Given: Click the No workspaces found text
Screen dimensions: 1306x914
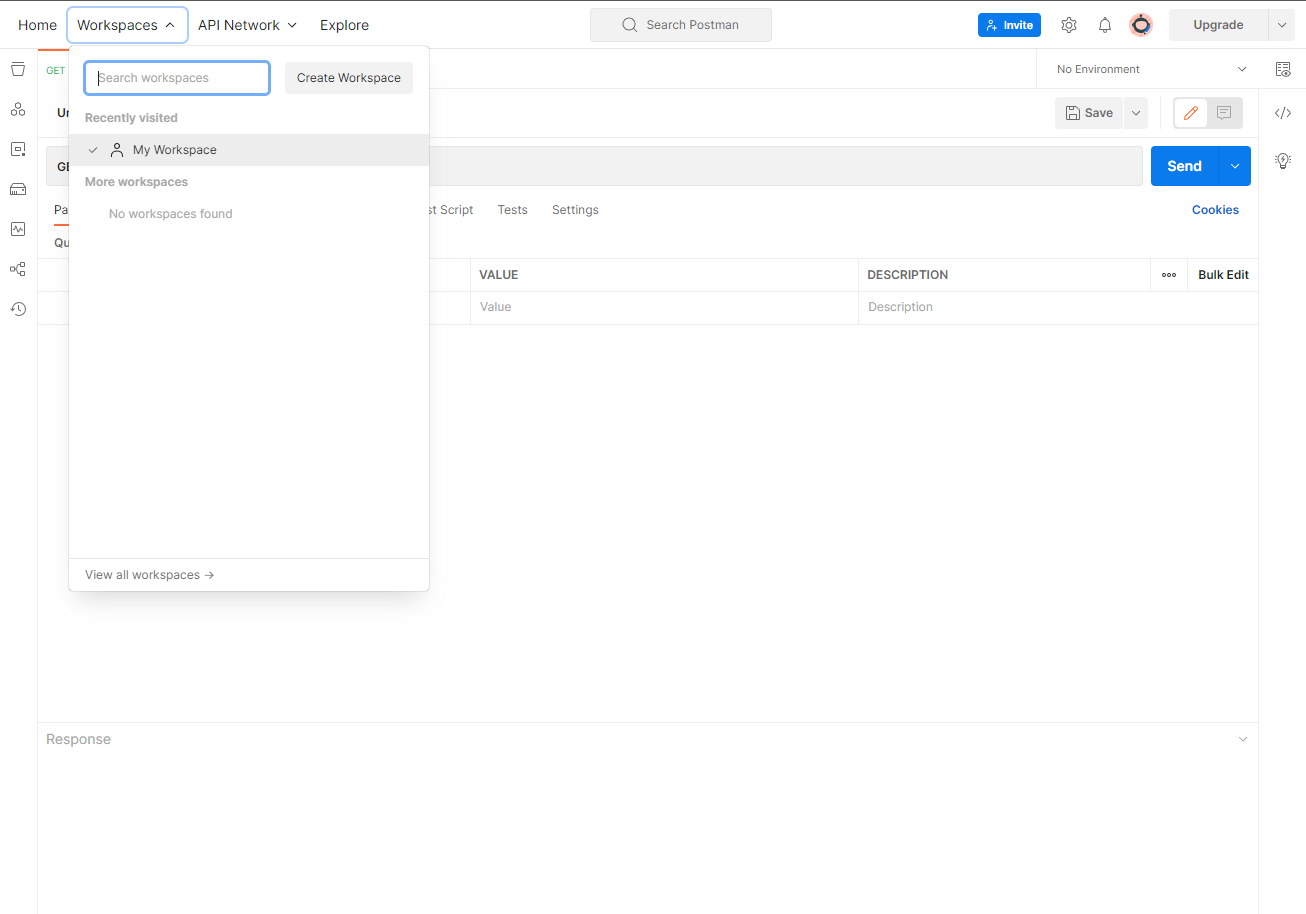Looking at the screenshot, I should coord(171,214).
